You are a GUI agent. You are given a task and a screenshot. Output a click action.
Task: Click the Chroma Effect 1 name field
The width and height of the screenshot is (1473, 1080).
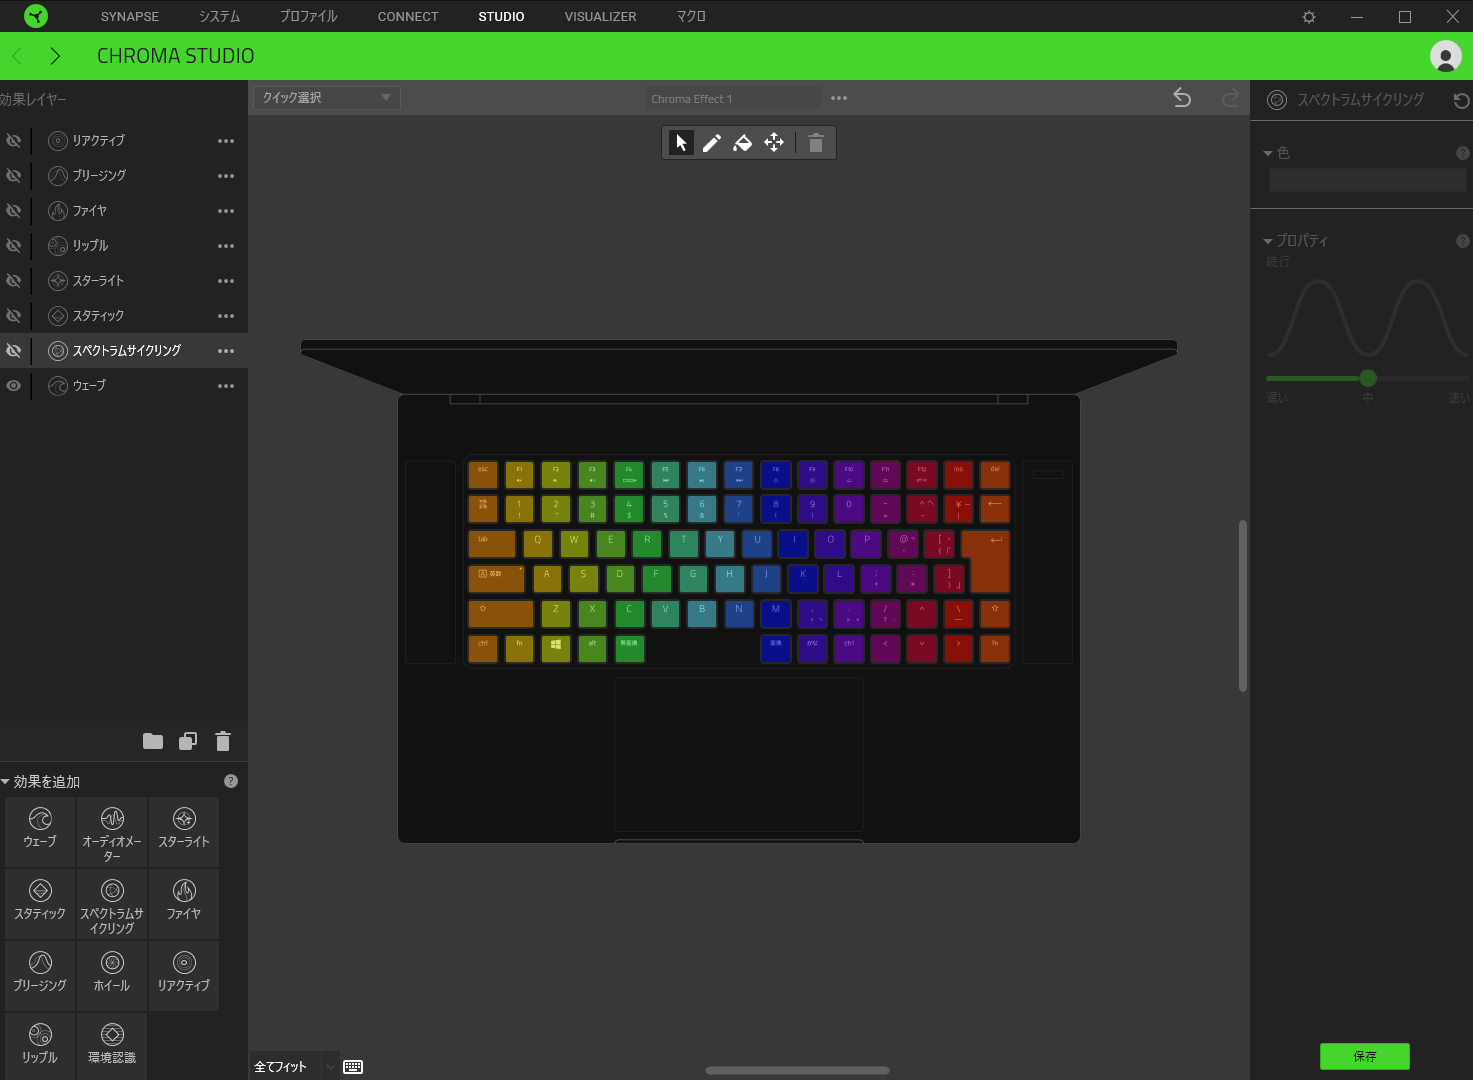coord(733,98)
